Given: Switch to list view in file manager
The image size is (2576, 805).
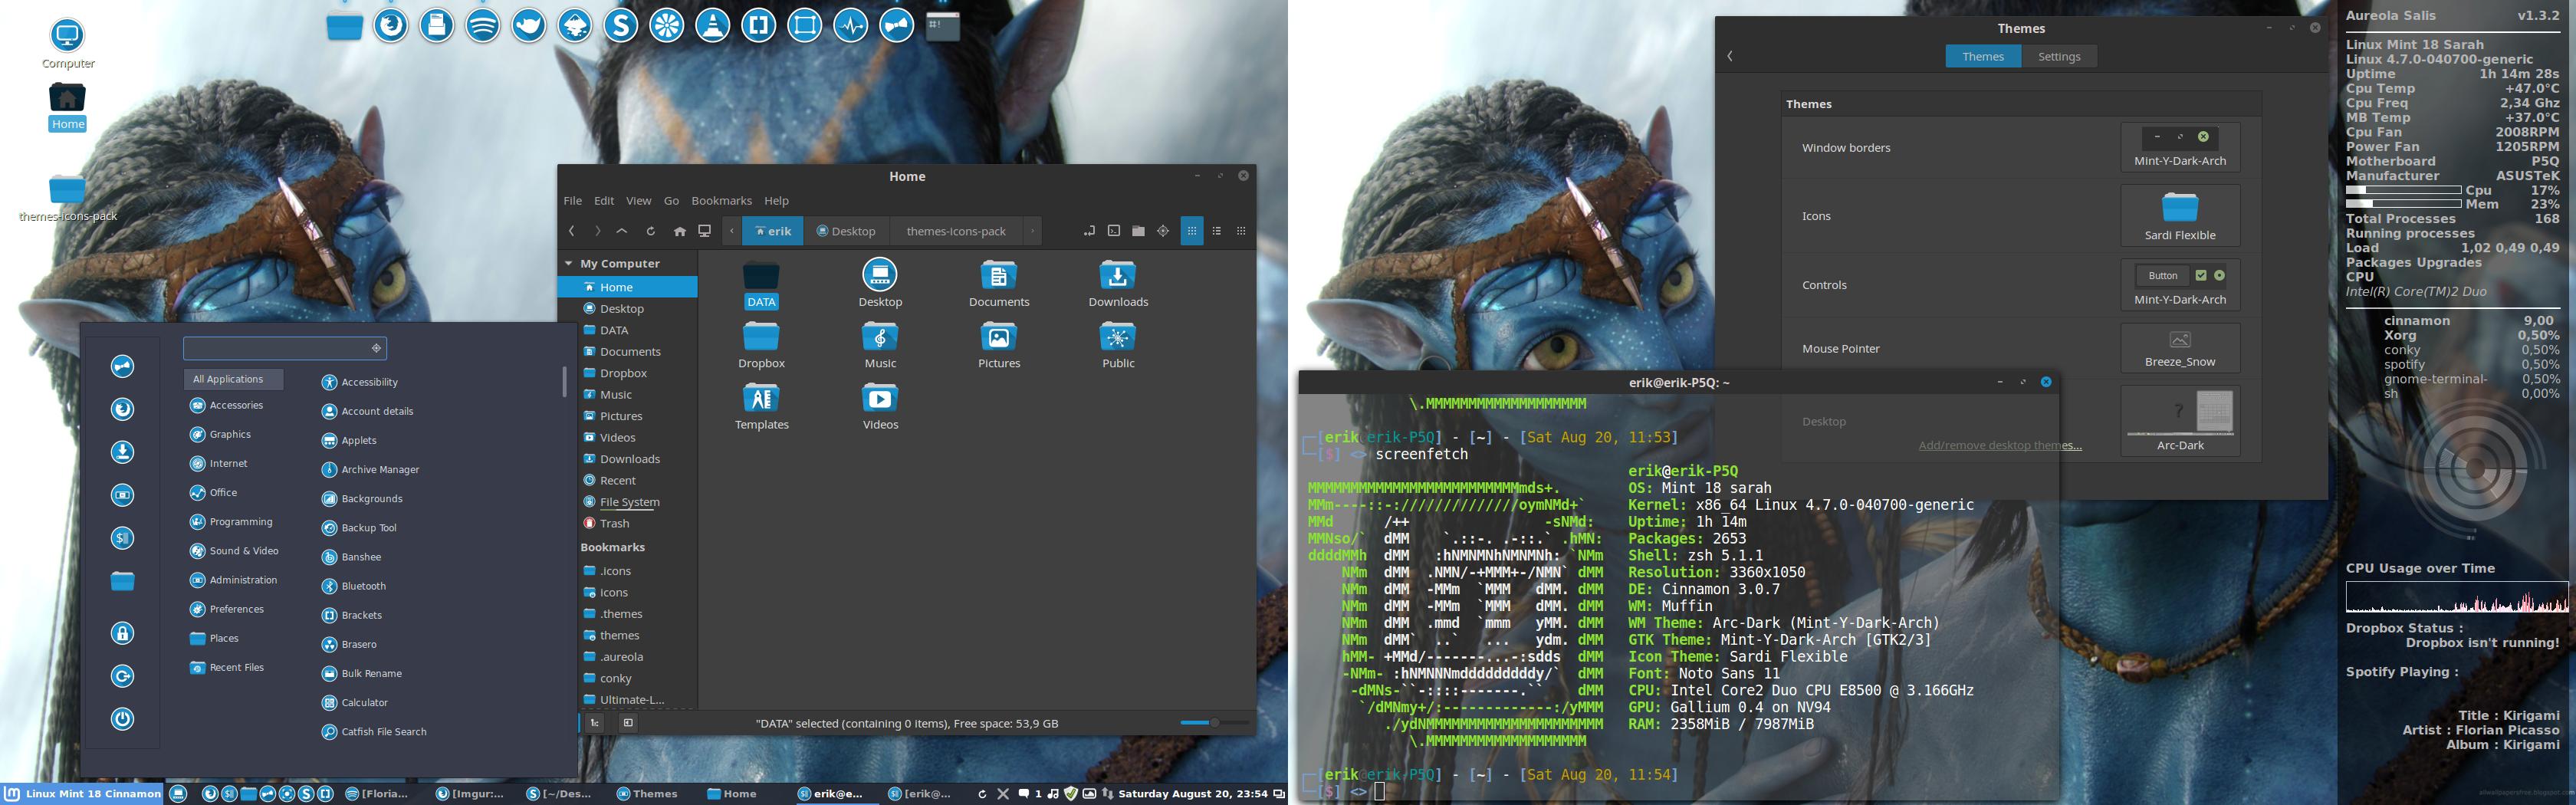Looking at the screenshot, I should tap(1217, 231).
